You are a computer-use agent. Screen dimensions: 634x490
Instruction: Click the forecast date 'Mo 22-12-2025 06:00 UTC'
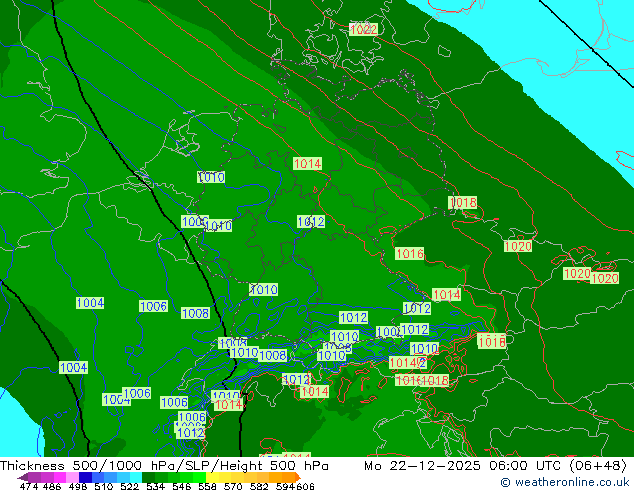[x=463, y=466]
